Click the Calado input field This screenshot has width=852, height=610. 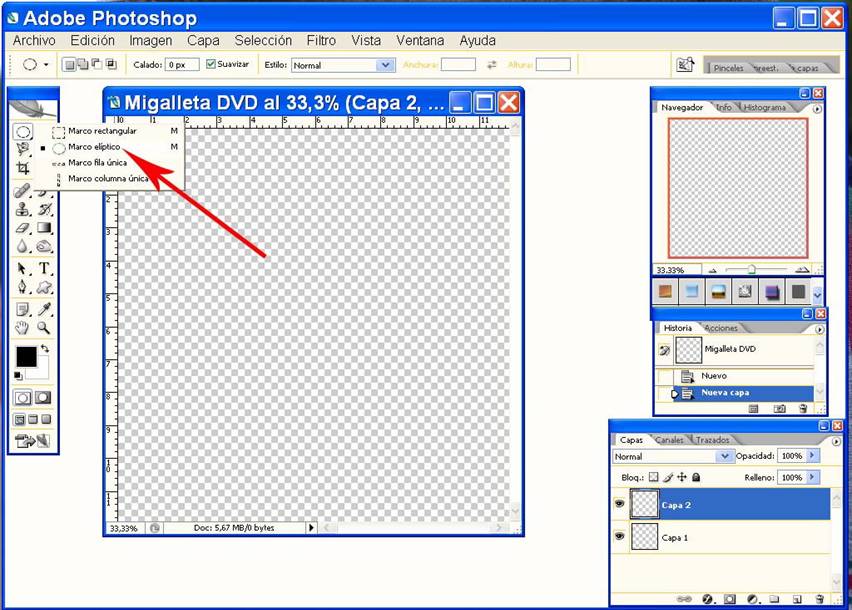(181, 64)
